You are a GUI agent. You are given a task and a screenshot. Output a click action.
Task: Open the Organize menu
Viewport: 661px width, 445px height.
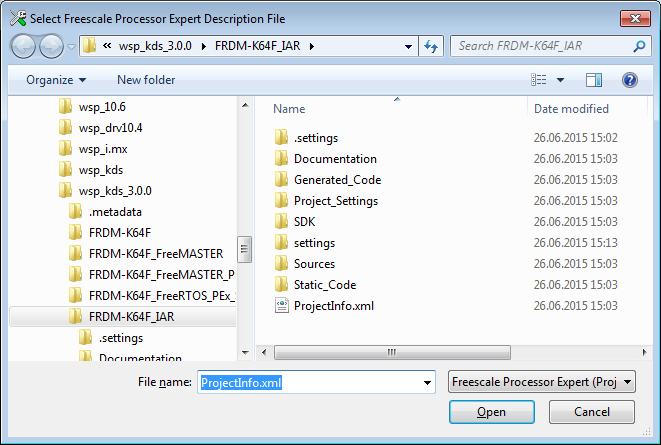click(x=55, y=80)
